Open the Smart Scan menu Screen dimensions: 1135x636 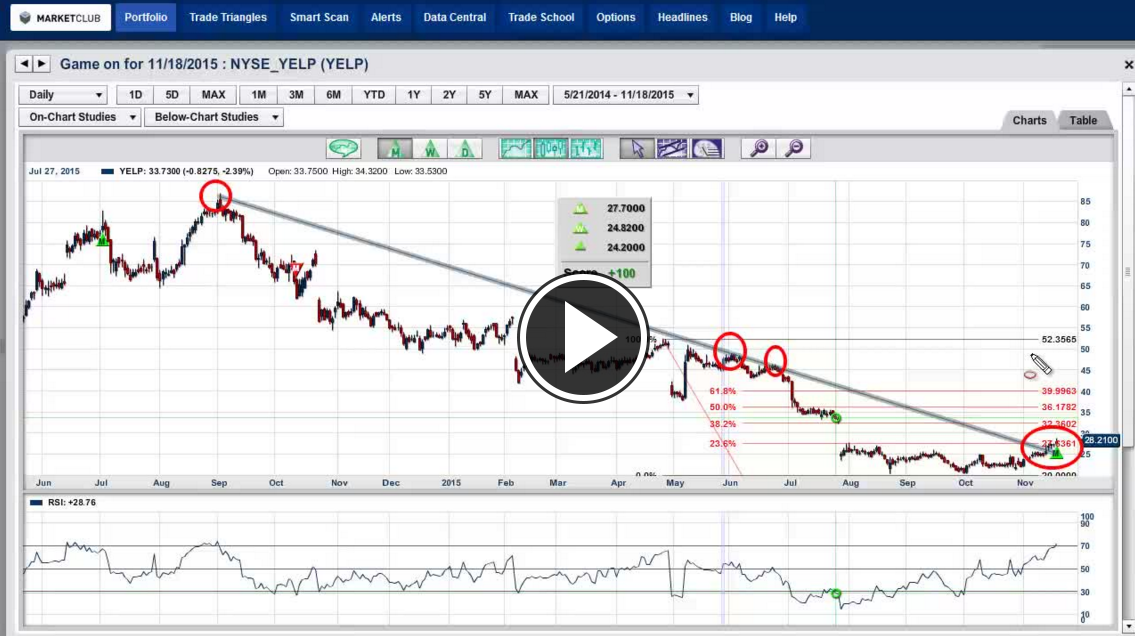pos(319,17)
